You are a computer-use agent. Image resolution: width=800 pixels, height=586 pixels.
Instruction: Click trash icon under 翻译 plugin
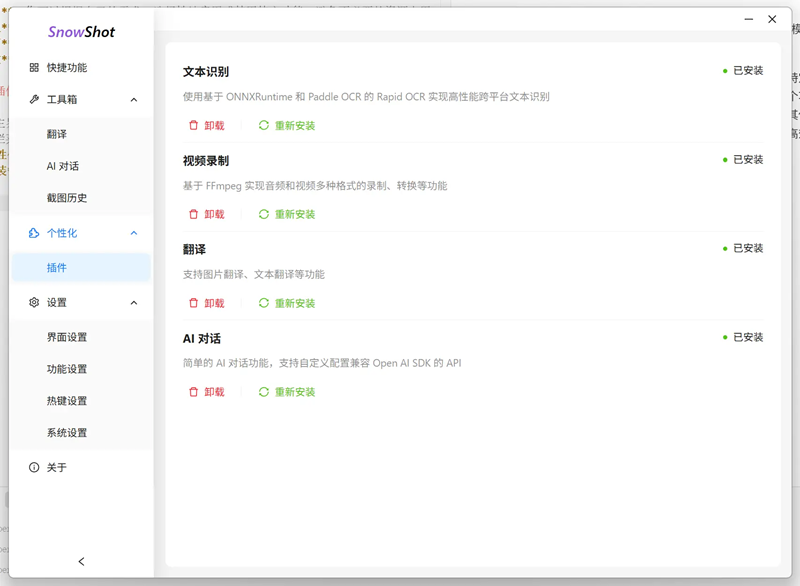coord(193,303)
